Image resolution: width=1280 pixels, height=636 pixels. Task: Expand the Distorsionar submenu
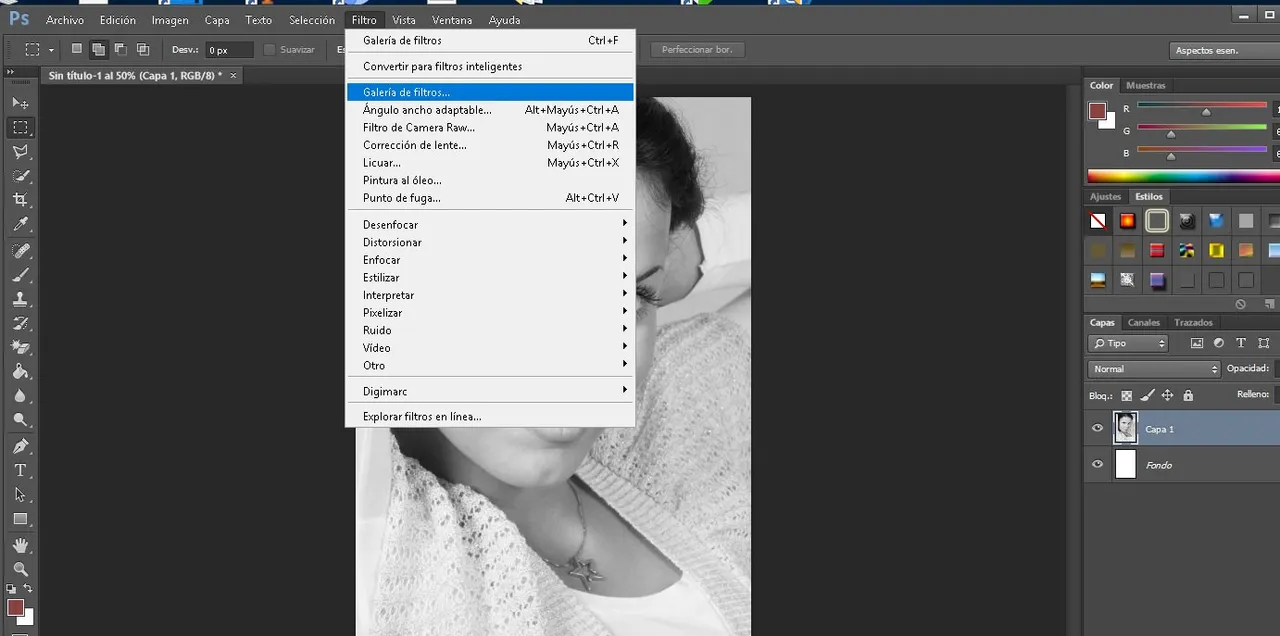point(490,242)
